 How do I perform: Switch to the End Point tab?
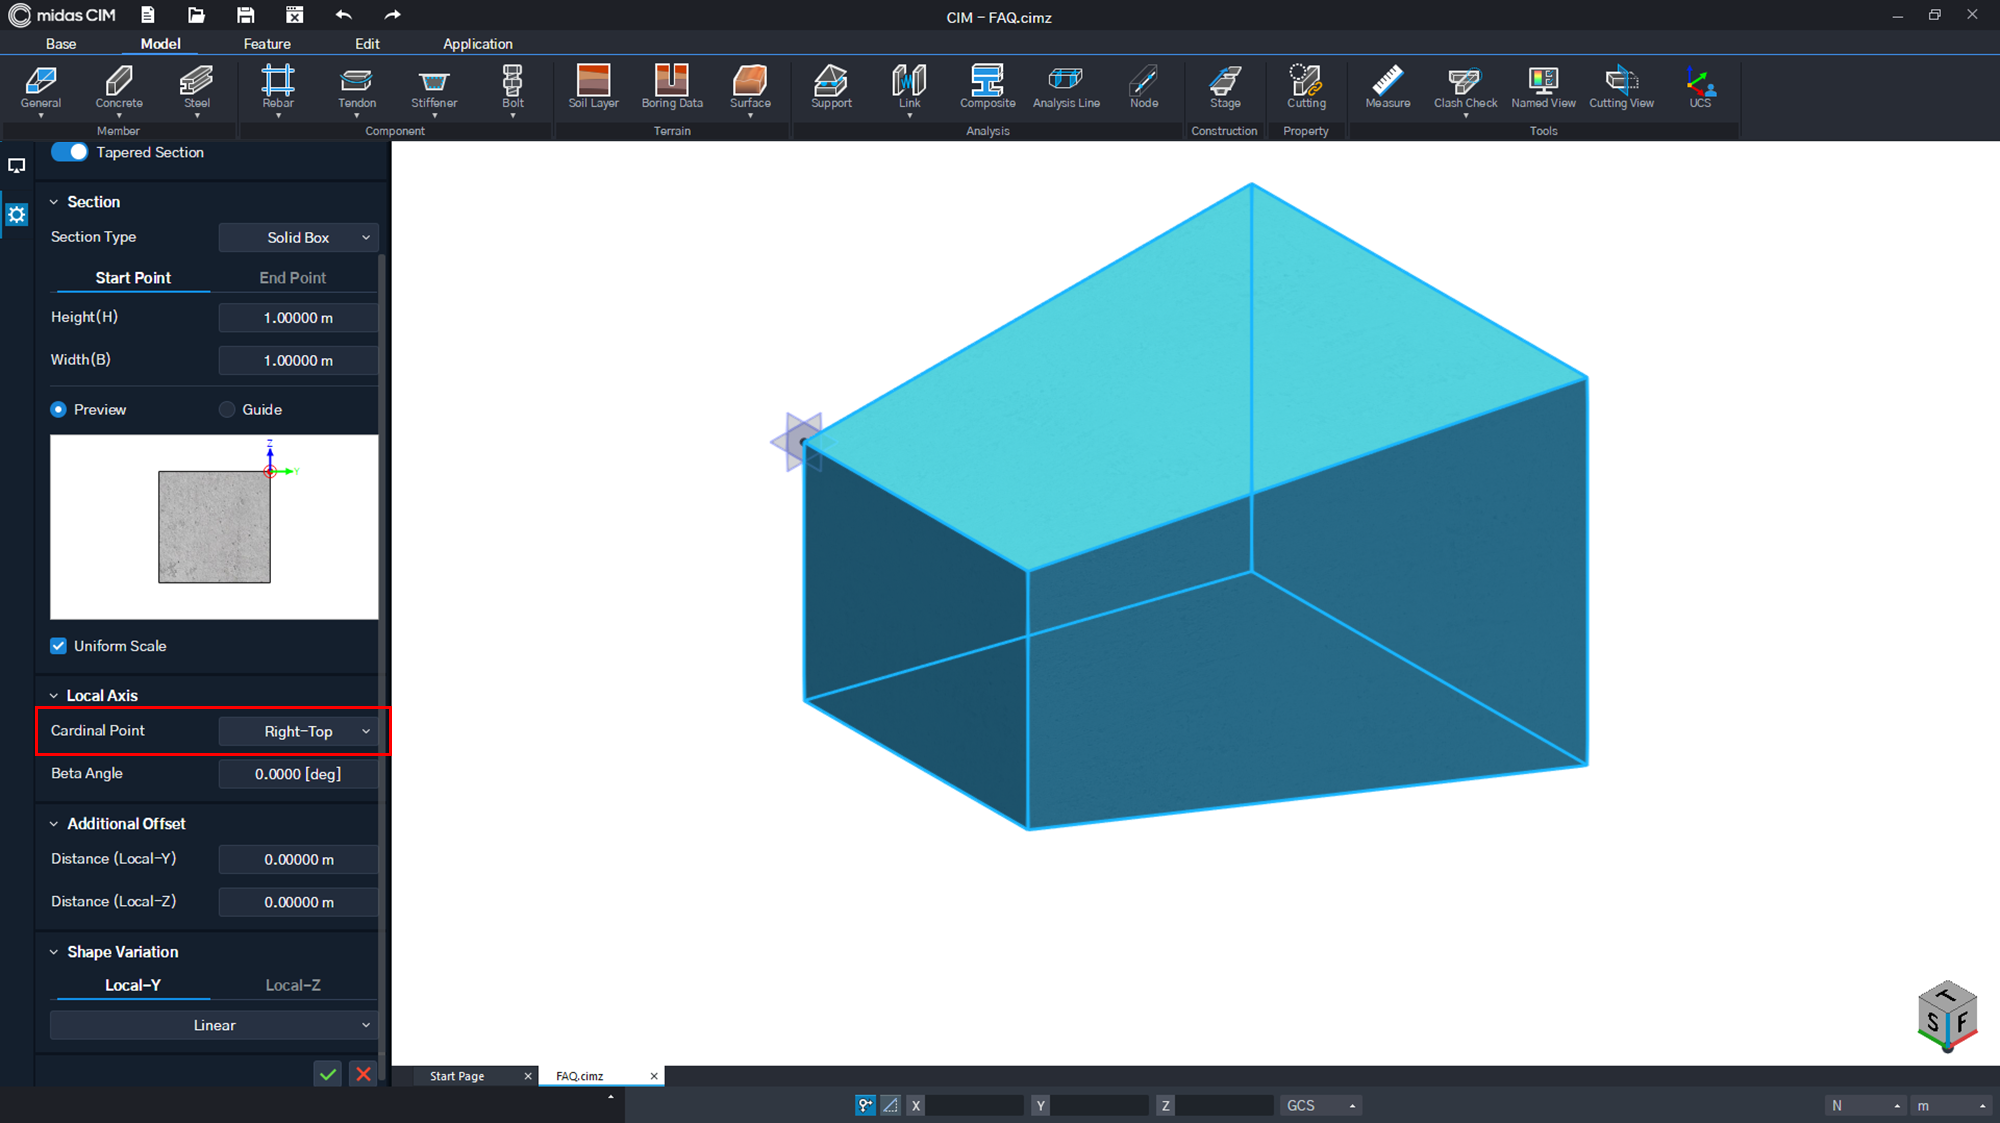click(293, 278)
